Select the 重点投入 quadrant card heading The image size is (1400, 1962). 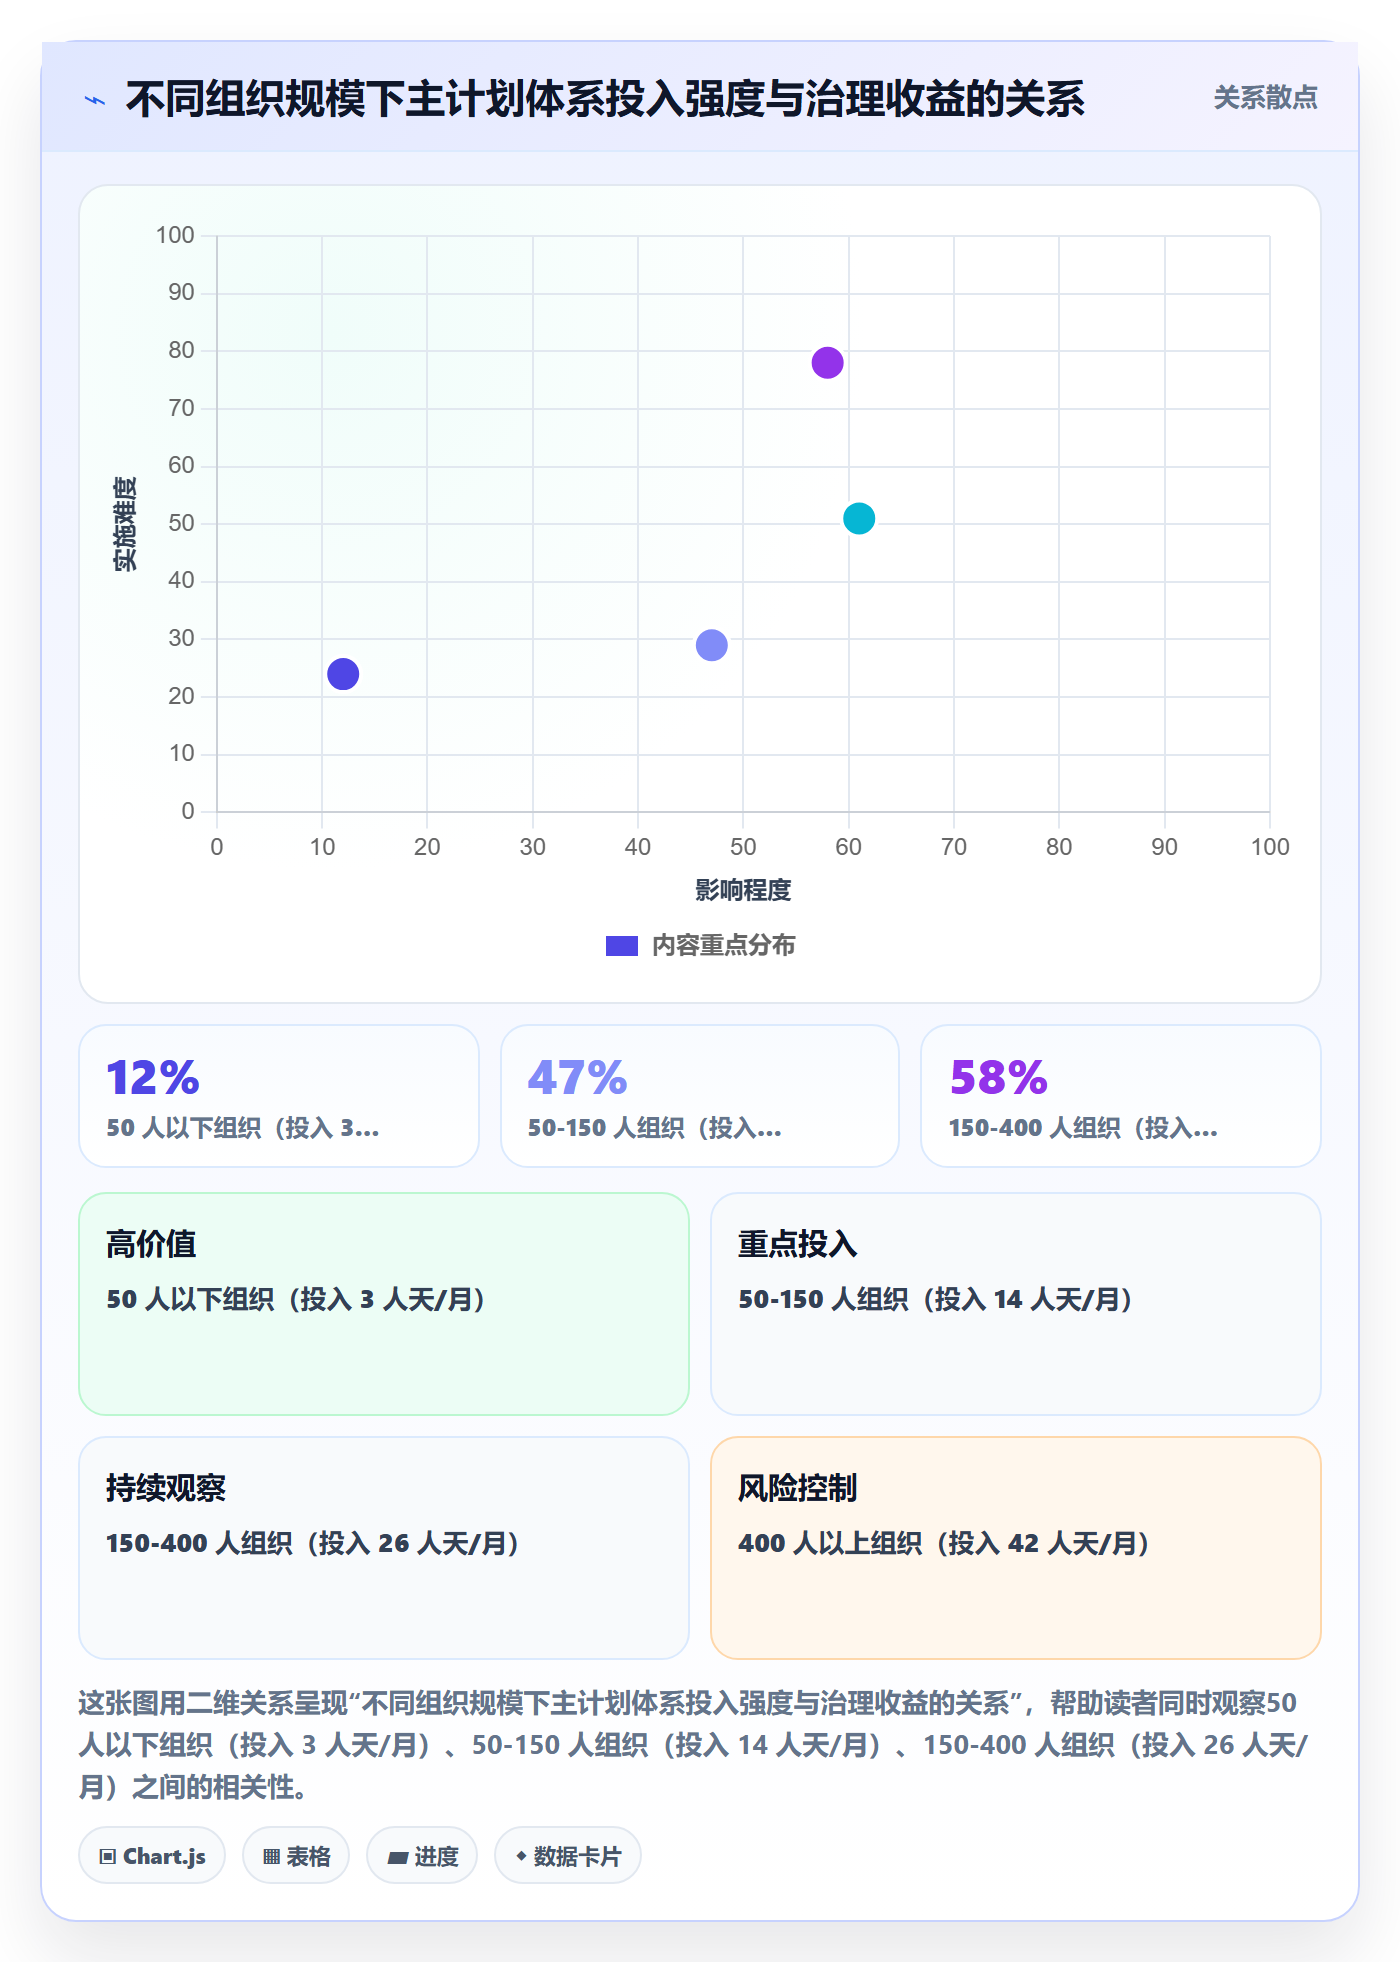tap(798, 1244)
